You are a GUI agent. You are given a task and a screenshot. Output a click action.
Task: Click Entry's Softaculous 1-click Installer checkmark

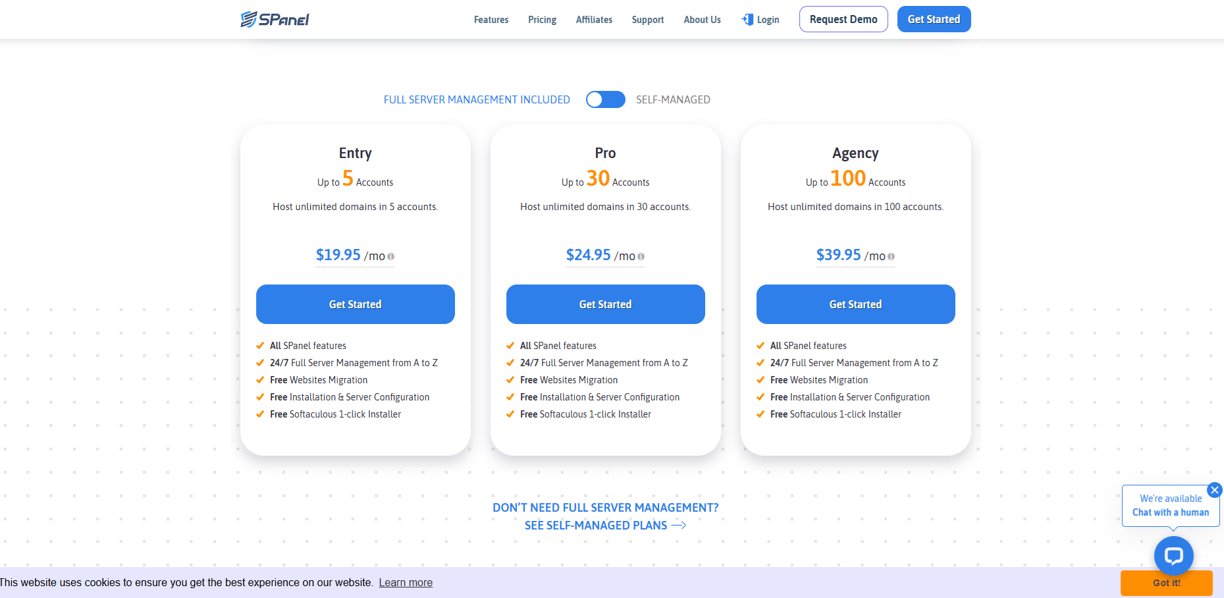(x=261, y=414)
